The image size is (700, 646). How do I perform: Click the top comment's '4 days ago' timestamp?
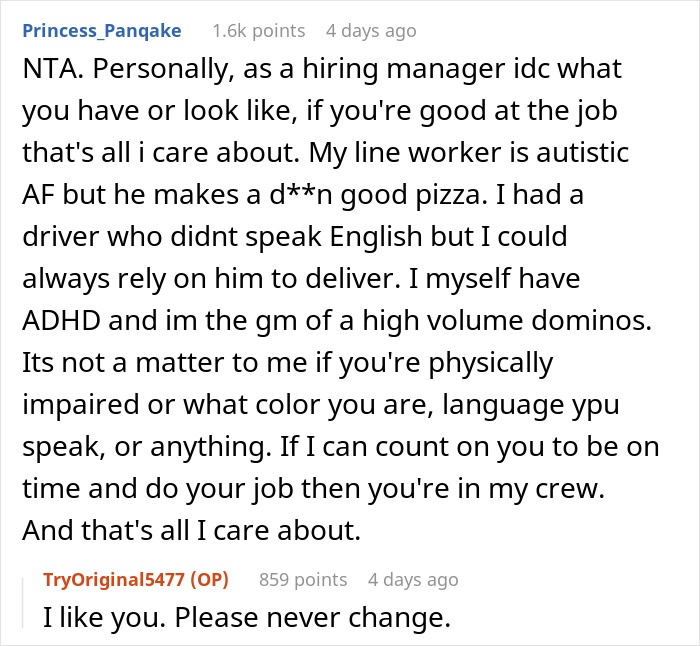371,31
